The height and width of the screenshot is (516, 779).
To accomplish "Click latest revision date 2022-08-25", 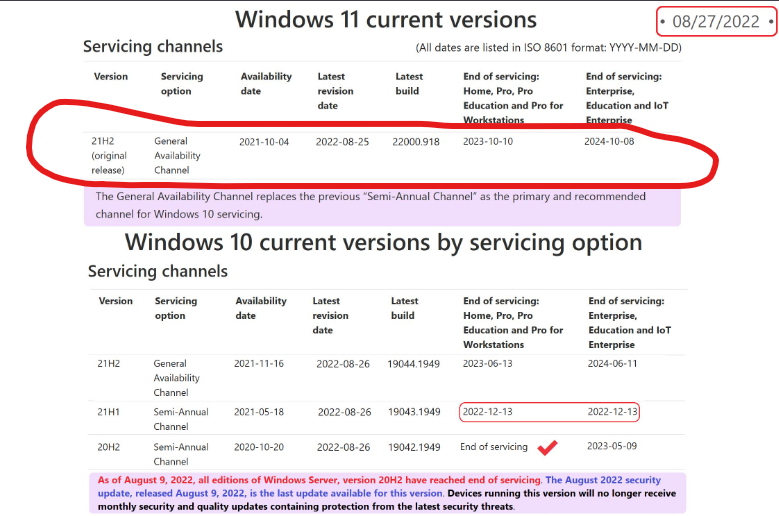I will [x=342, y=142].
